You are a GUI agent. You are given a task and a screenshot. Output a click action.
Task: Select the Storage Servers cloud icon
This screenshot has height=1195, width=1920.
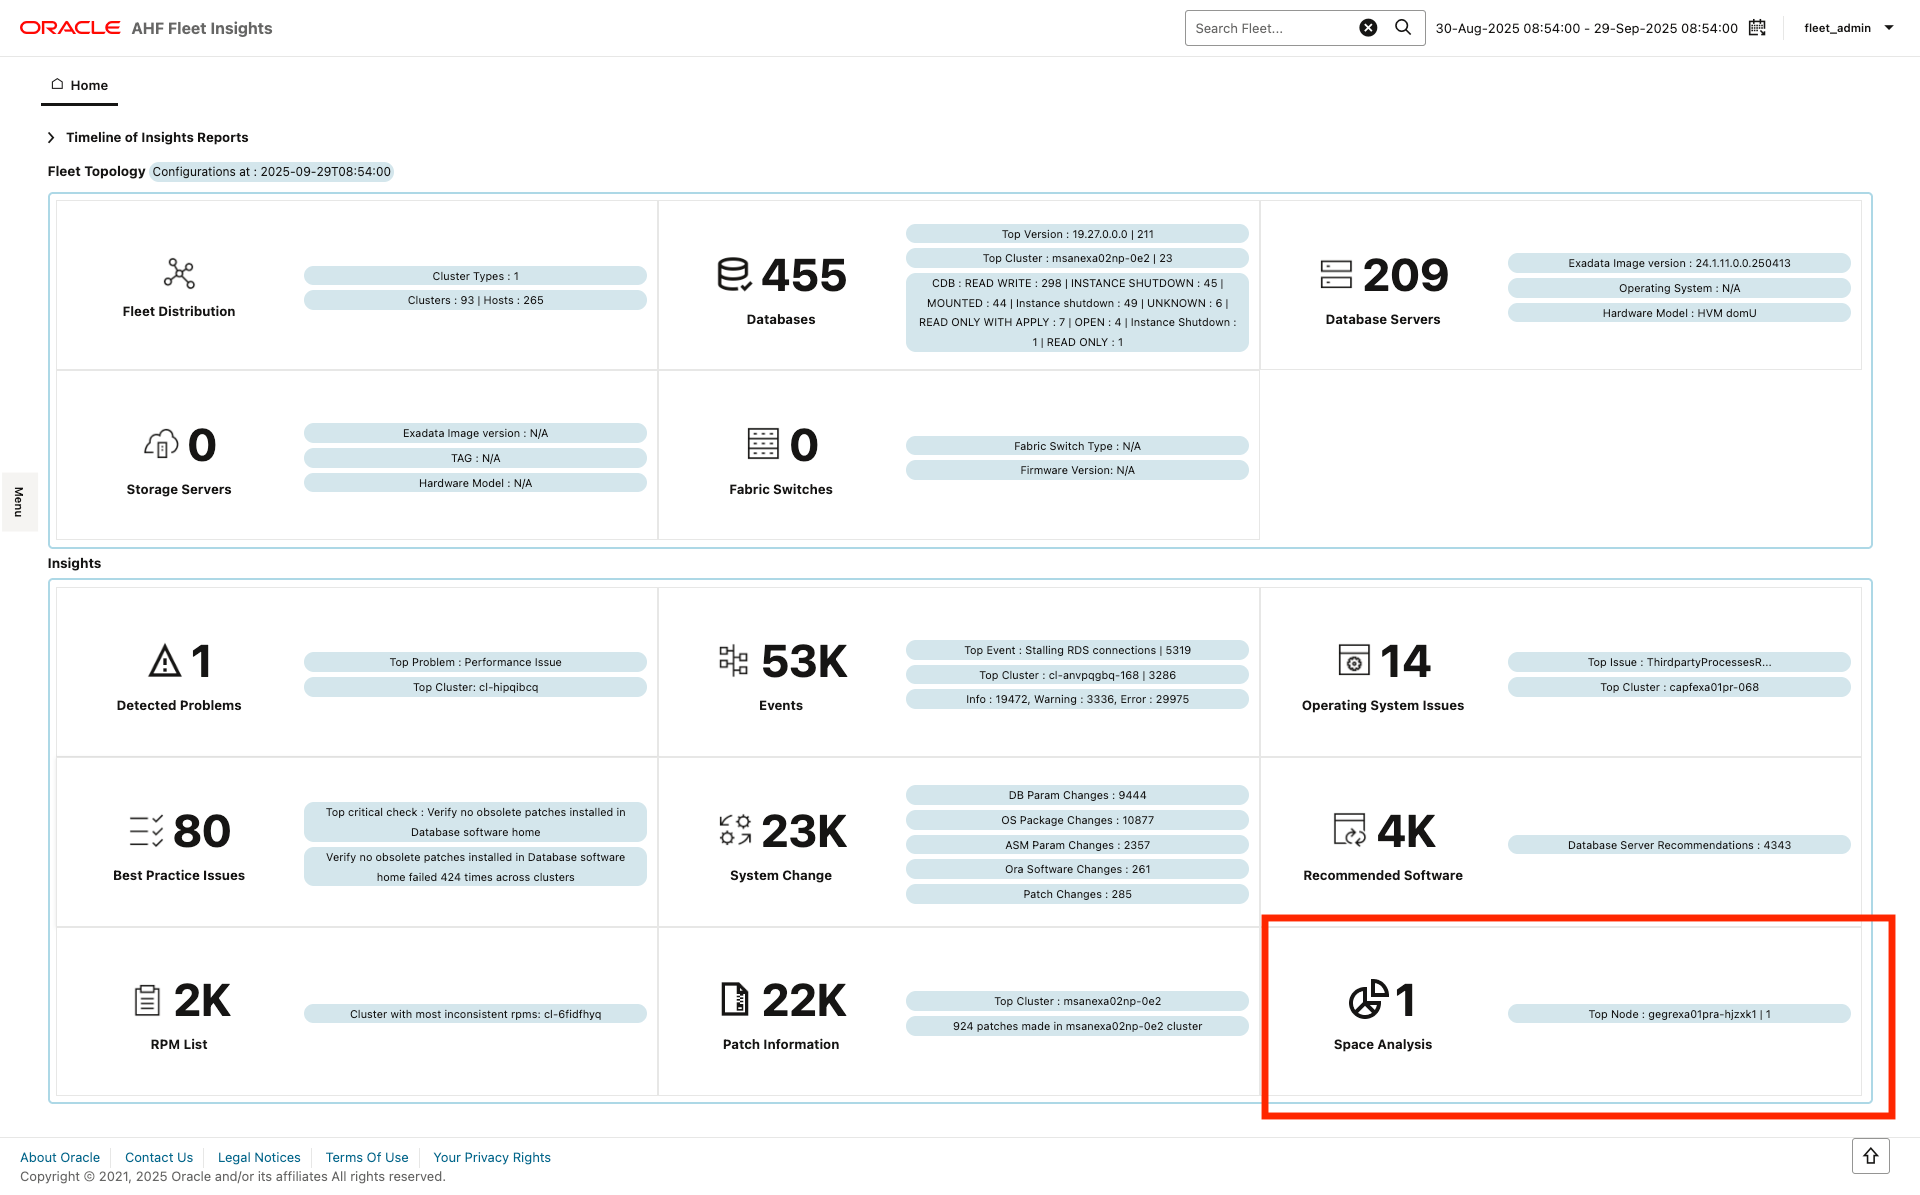pyautogui.click(x=160, y=443)
